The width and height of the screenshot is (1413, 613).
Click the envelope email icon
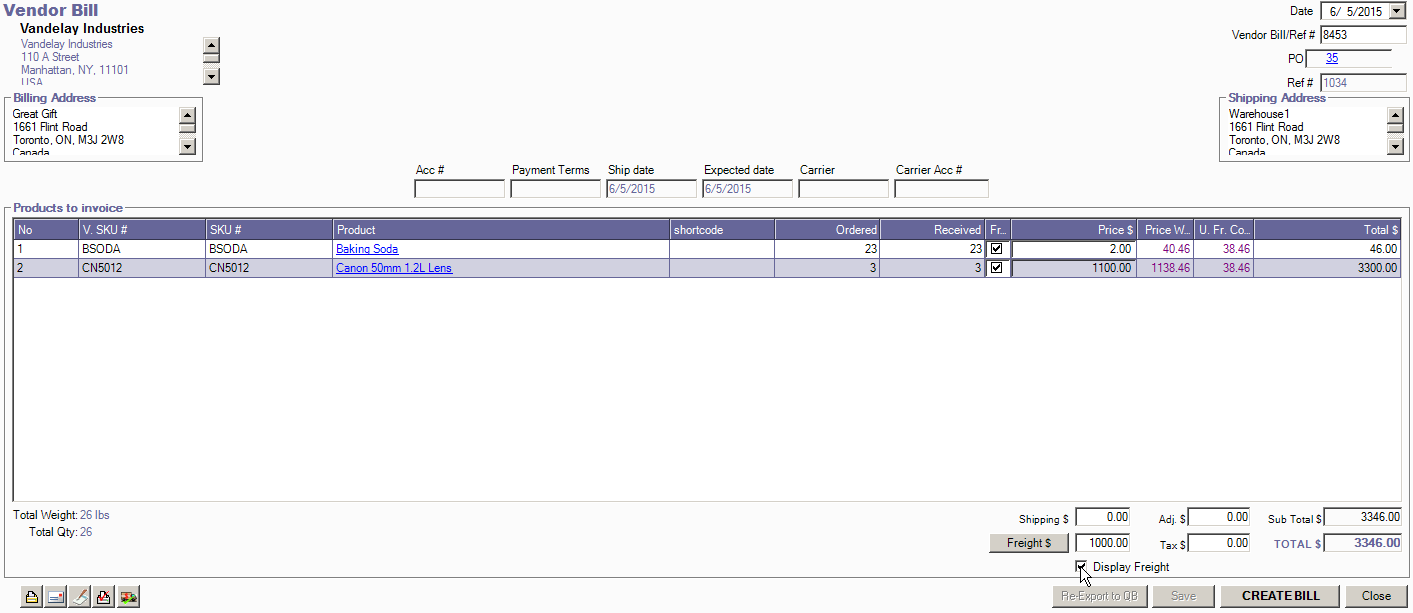coord(56,597)
